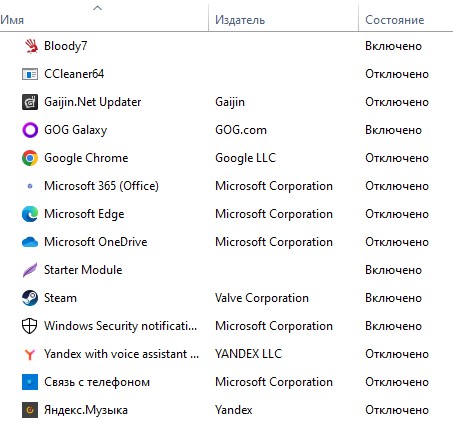Click the CCleaner64 icon
This screenshot has width=453, height=438.
[30, 74]
